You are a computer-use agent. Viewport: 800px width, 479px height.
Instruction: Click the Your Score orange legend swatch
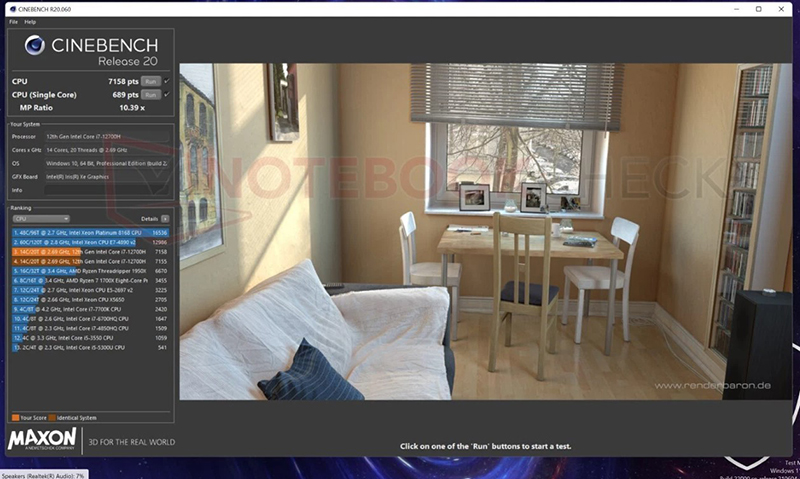[15, 418]
